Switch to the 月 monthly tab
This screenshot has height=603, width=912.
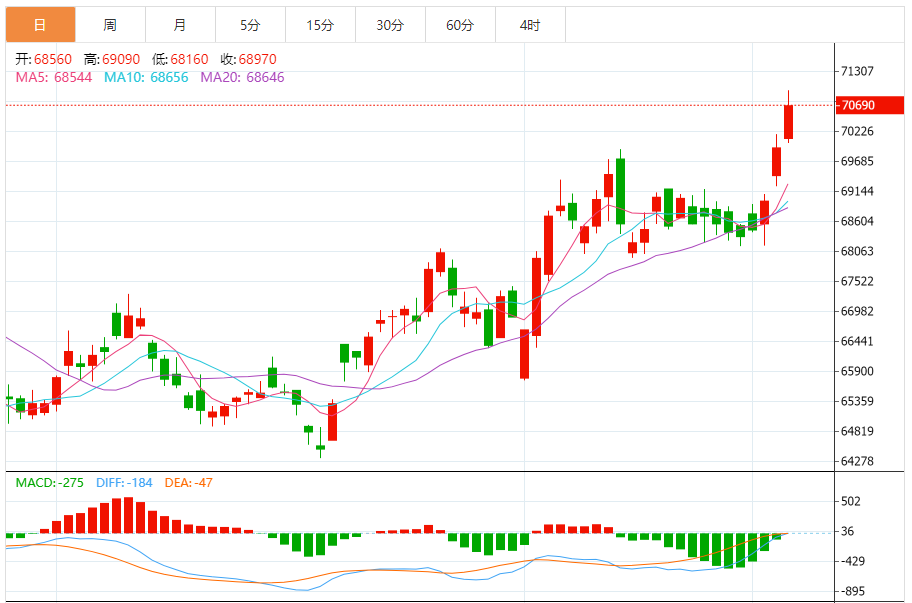click(x=180, y=25)
